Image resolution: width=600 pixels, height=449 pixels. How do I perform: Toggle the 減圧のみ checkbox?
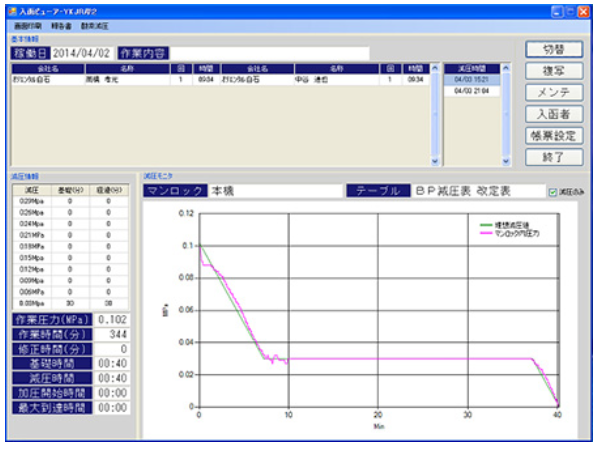[553, 192]
